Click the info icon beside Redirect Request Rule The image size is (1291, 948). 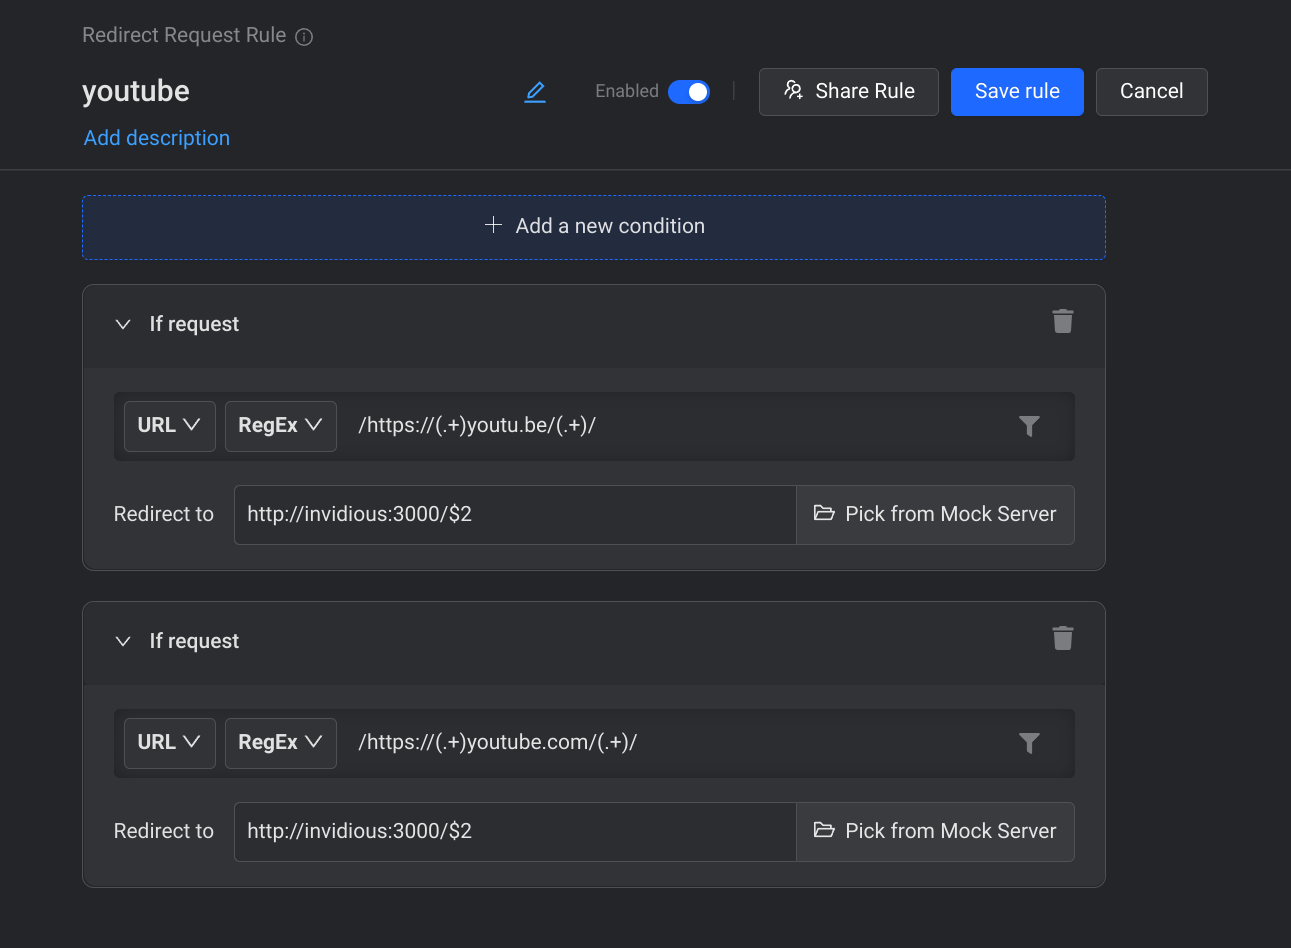click(305, 37)
